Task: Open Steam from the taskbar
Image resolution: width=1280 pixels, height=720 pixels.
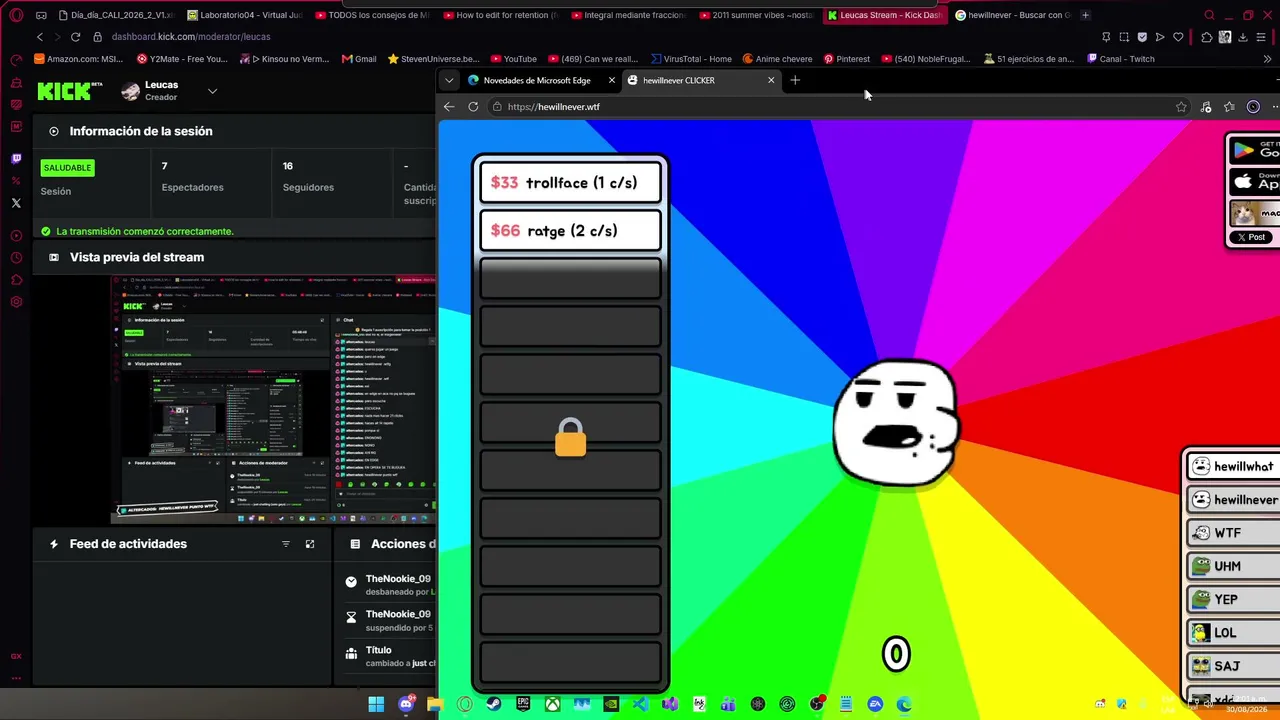Action: point(494,704)
